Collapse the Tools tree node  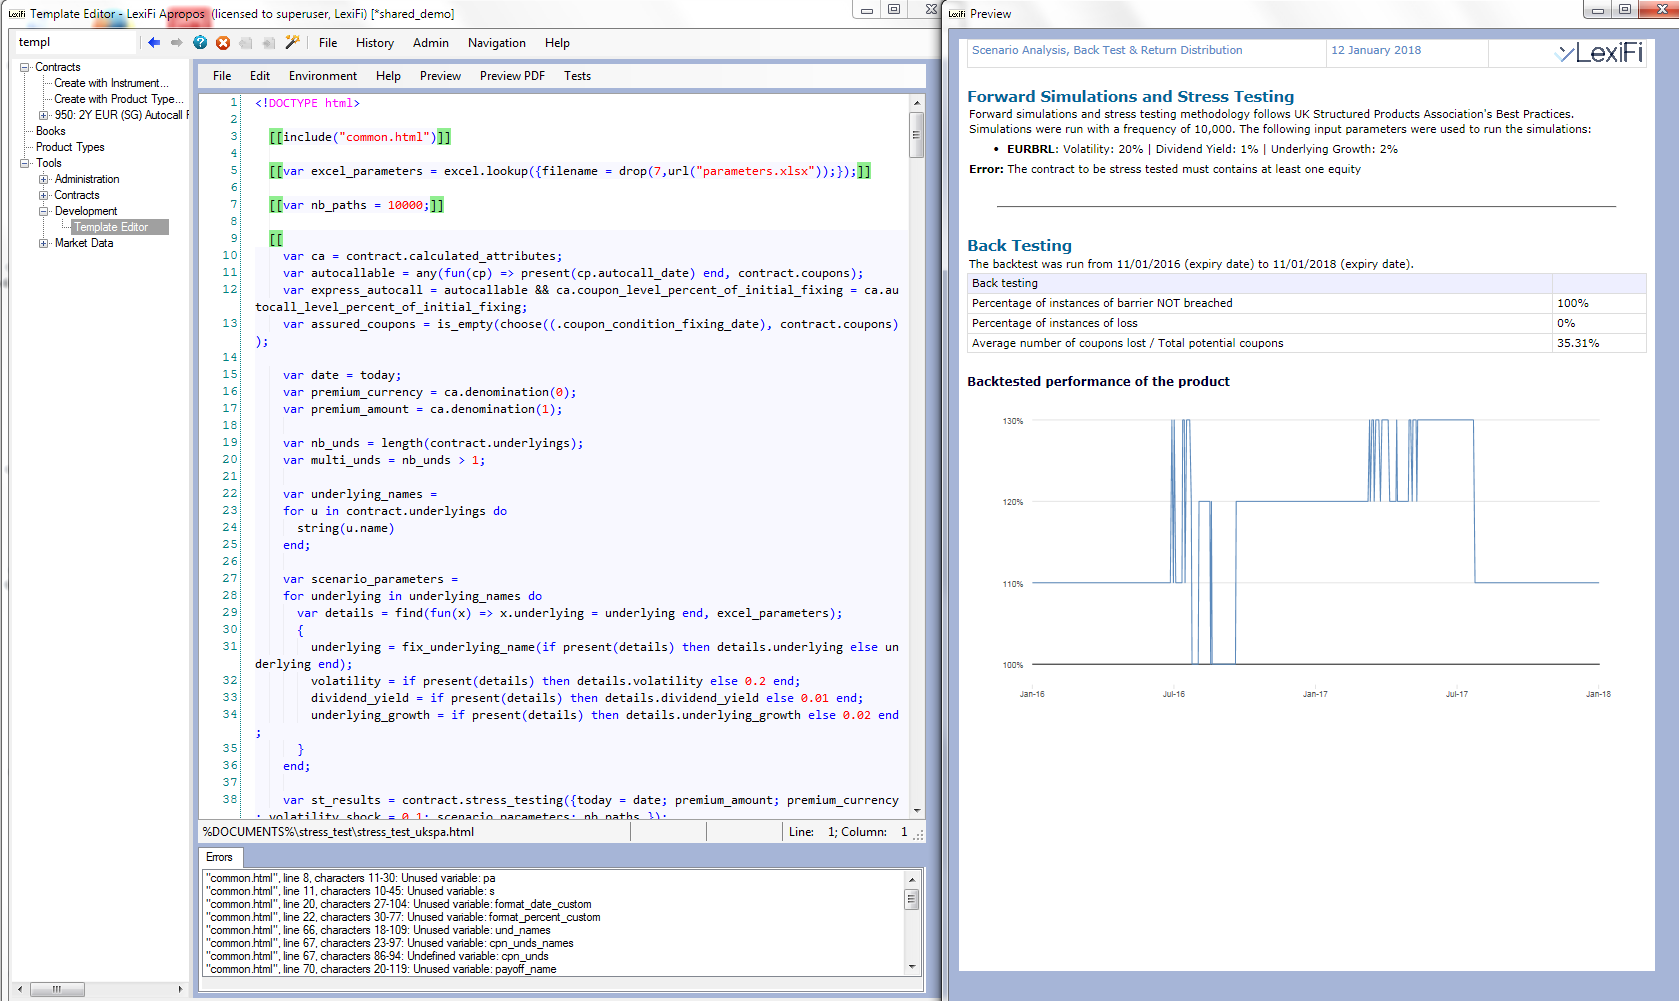coord(25,163)
